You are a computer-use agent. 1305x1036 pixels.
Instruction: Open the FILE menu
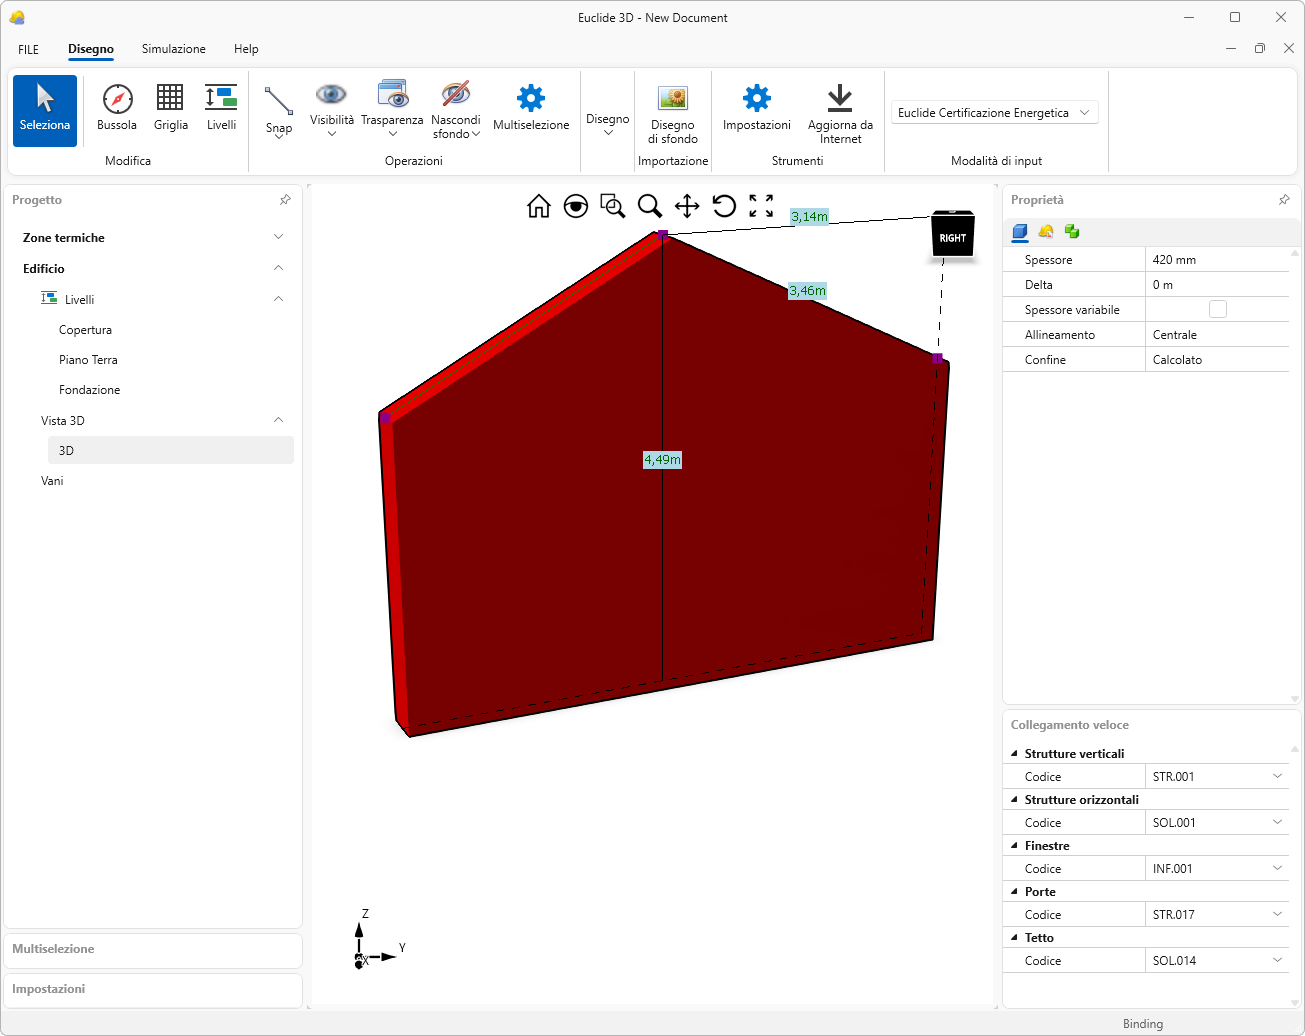click(x=28, y=49)
